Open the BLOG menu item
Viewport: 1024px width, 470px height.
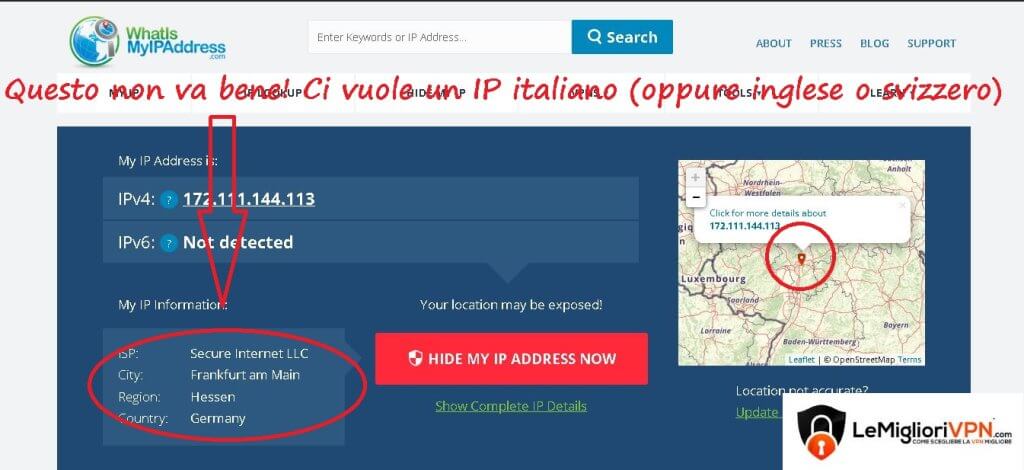coord(874,43)
